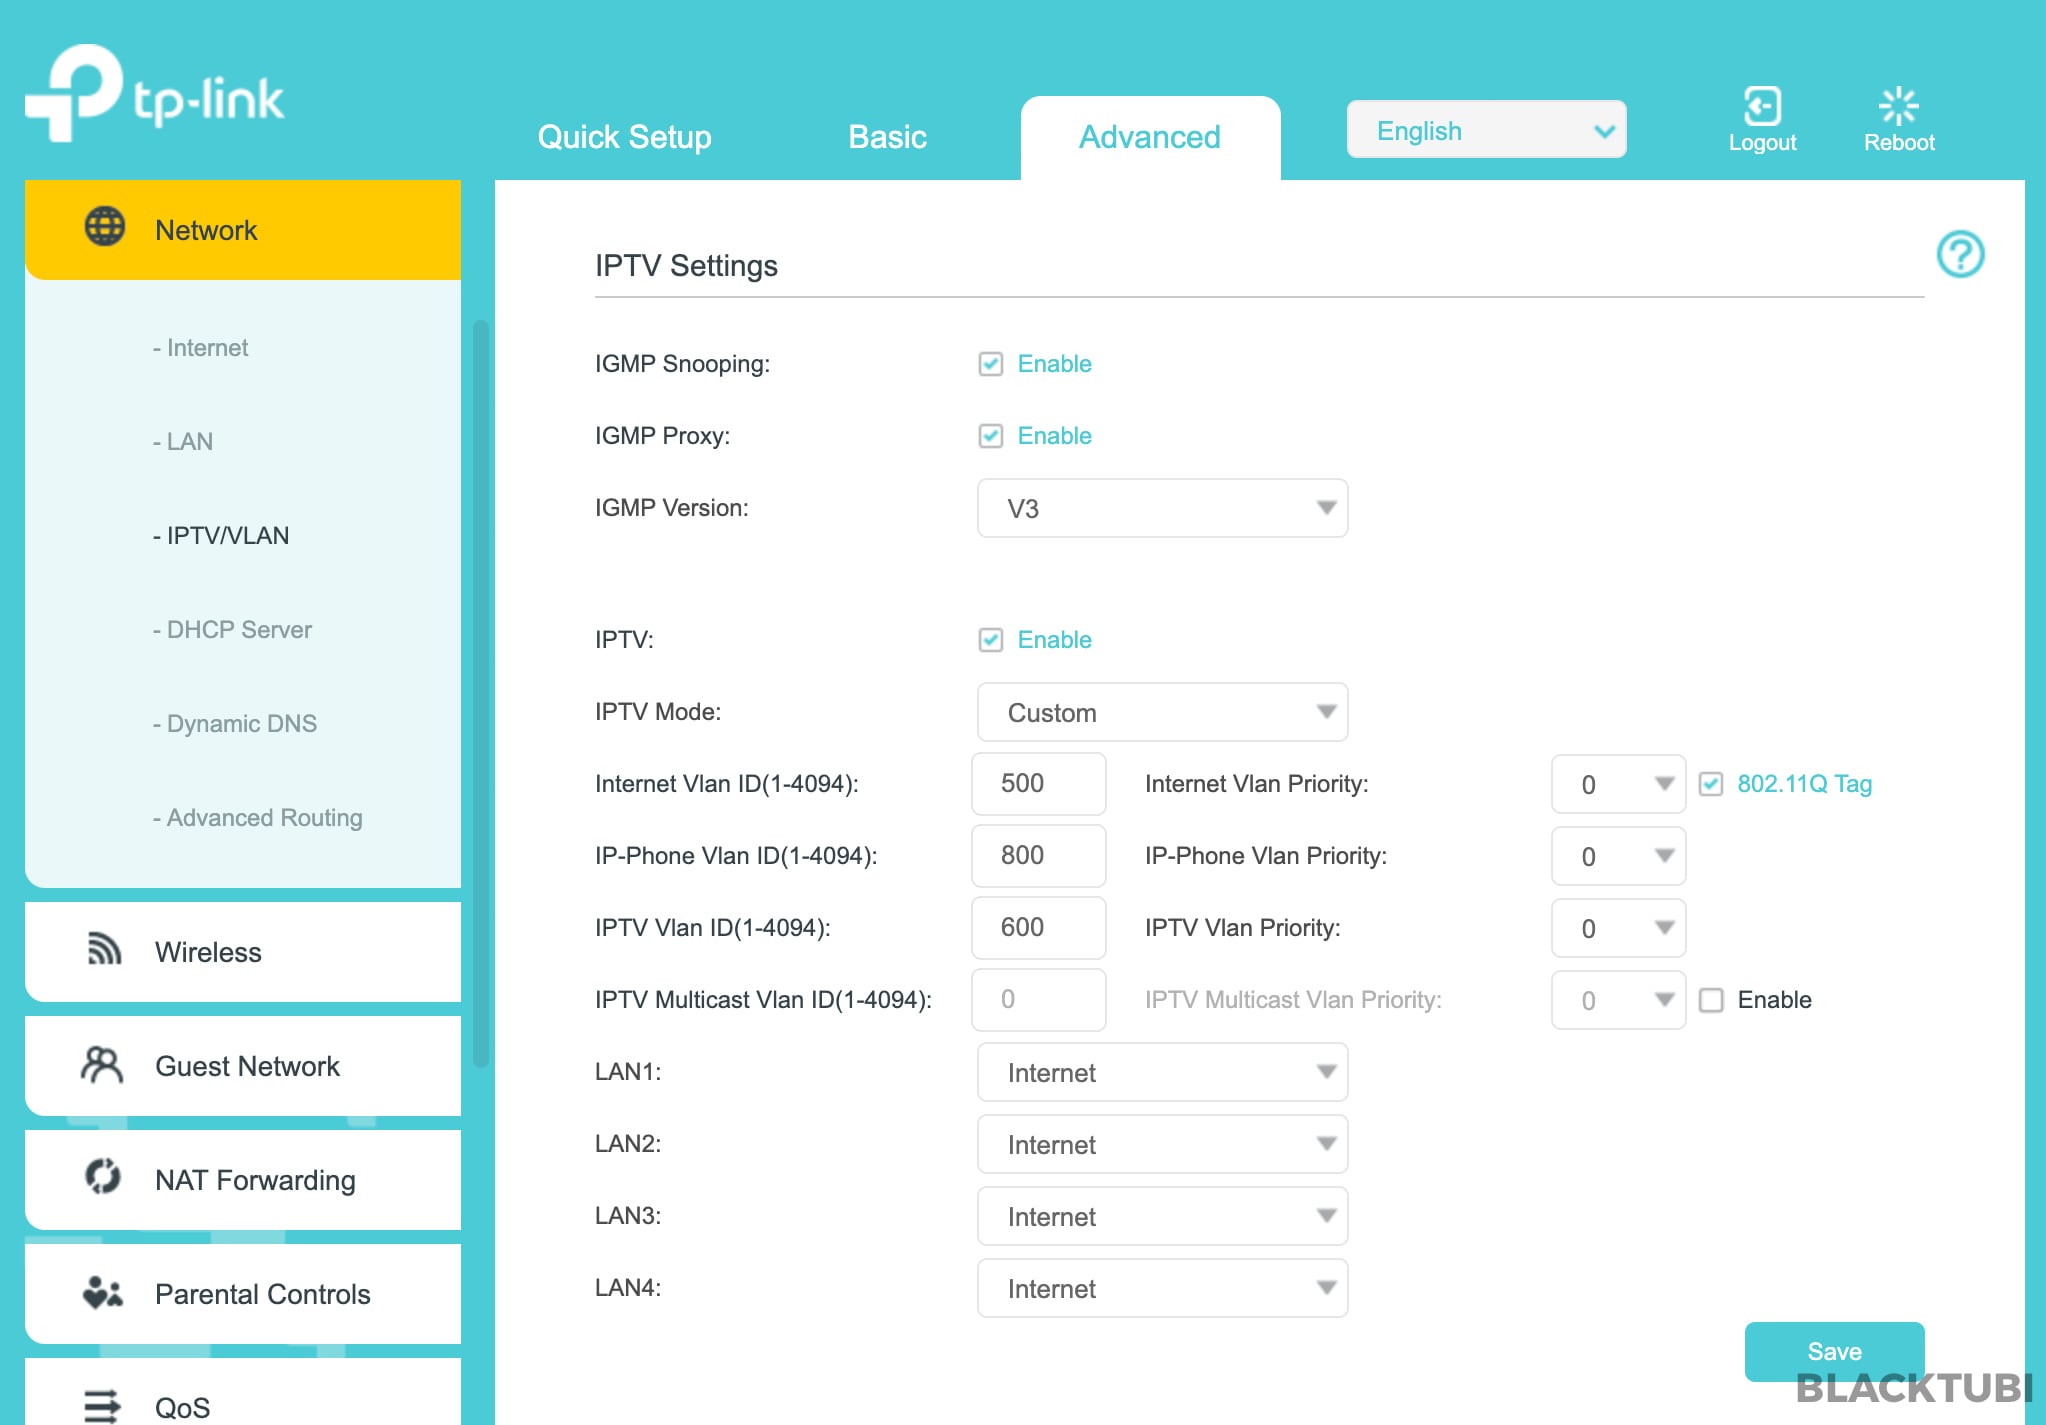Viewport: 2046px width, 1425px height.
Task: Click the Internet Vlan ID input field
Action: tap(1038, 784)
